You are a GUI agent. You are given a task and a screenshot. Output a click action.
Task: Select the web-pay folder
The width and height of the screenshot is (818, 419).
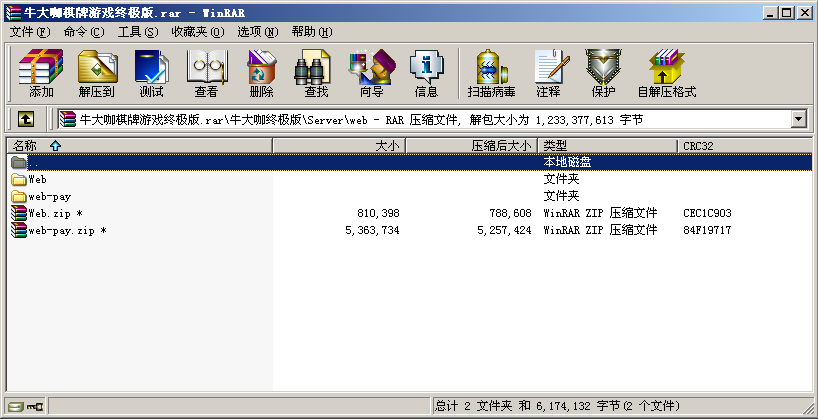pyautogui.click(x=49, y=197)
